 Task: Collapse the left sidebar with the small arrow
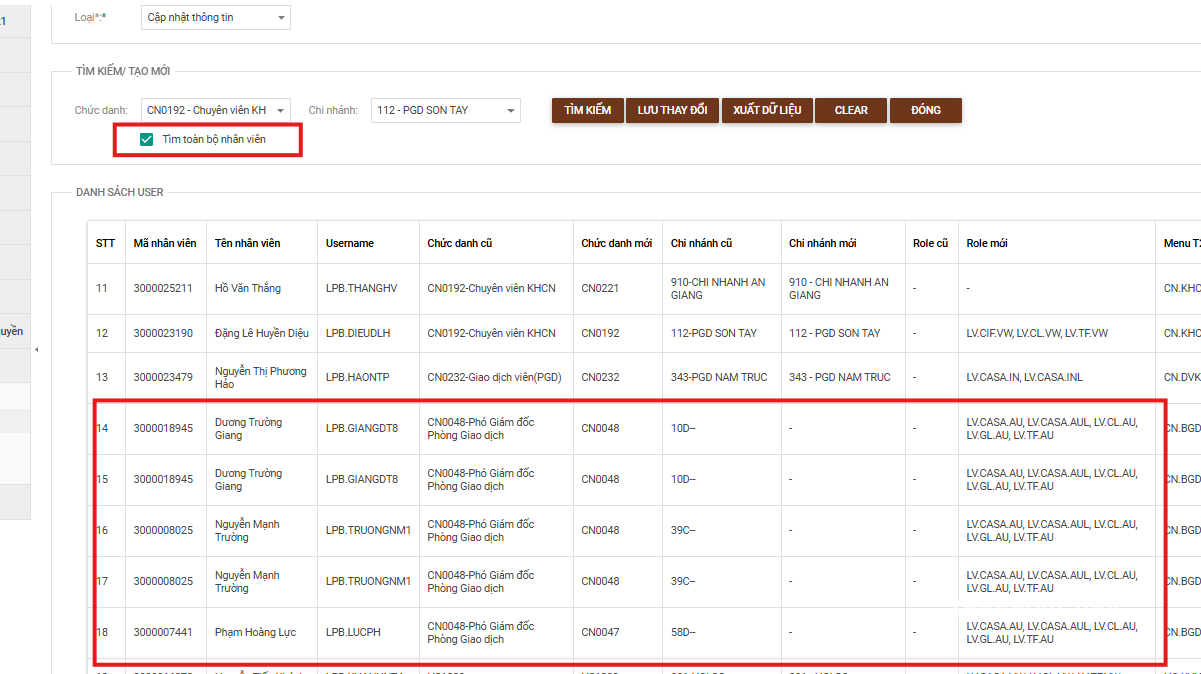[37, 350]
